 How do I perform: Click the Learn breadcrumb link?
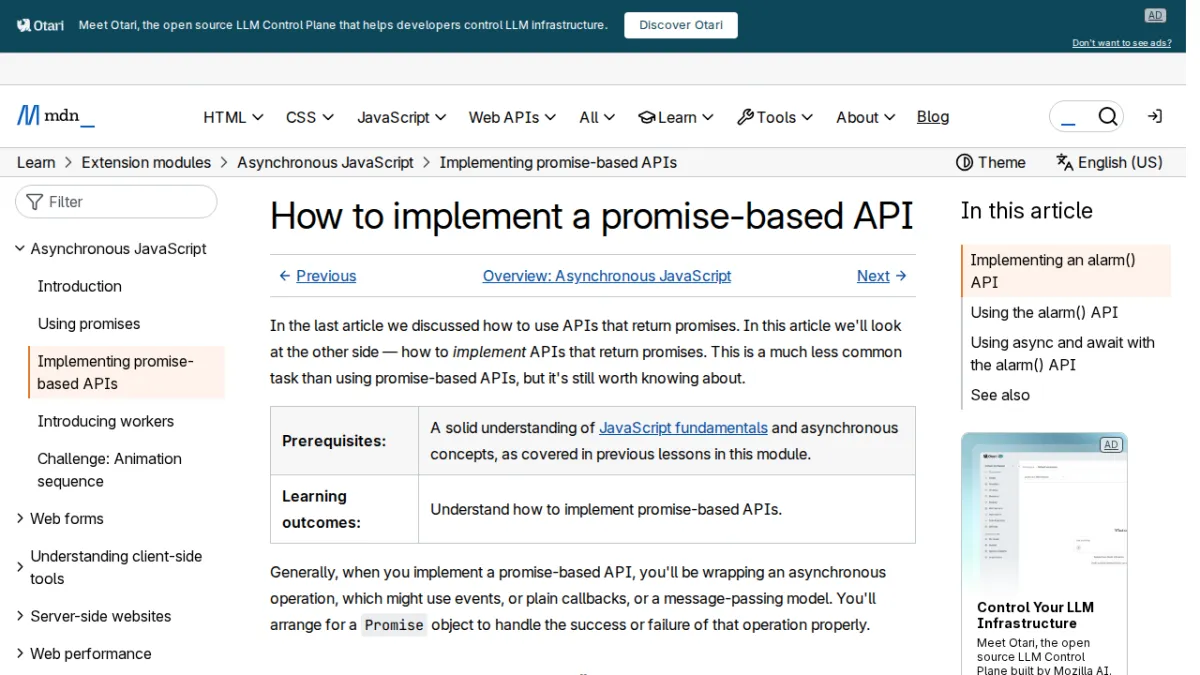[36, 162]
